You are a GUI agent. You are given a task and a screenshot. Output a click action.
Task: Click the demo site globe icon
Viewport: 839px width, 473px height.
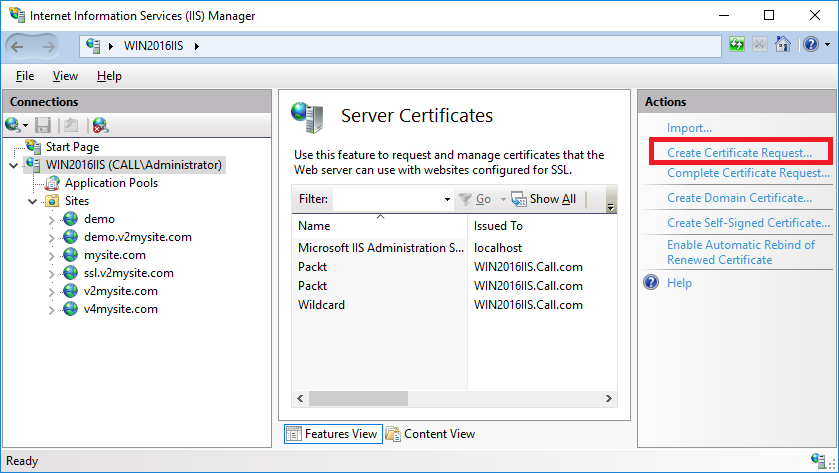coord(70,219)
